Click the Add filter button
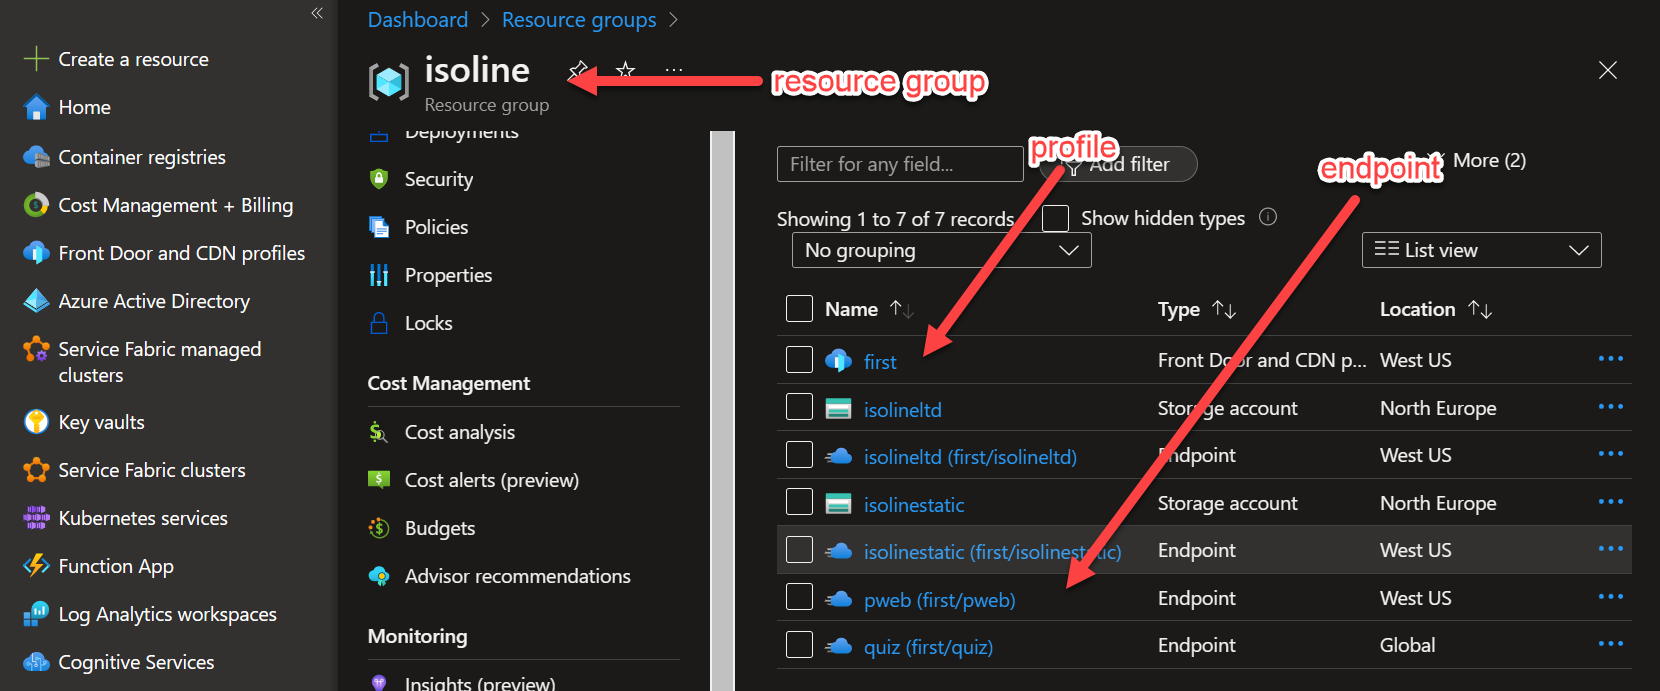The image size is (1660, 691). coord(1118,164)
